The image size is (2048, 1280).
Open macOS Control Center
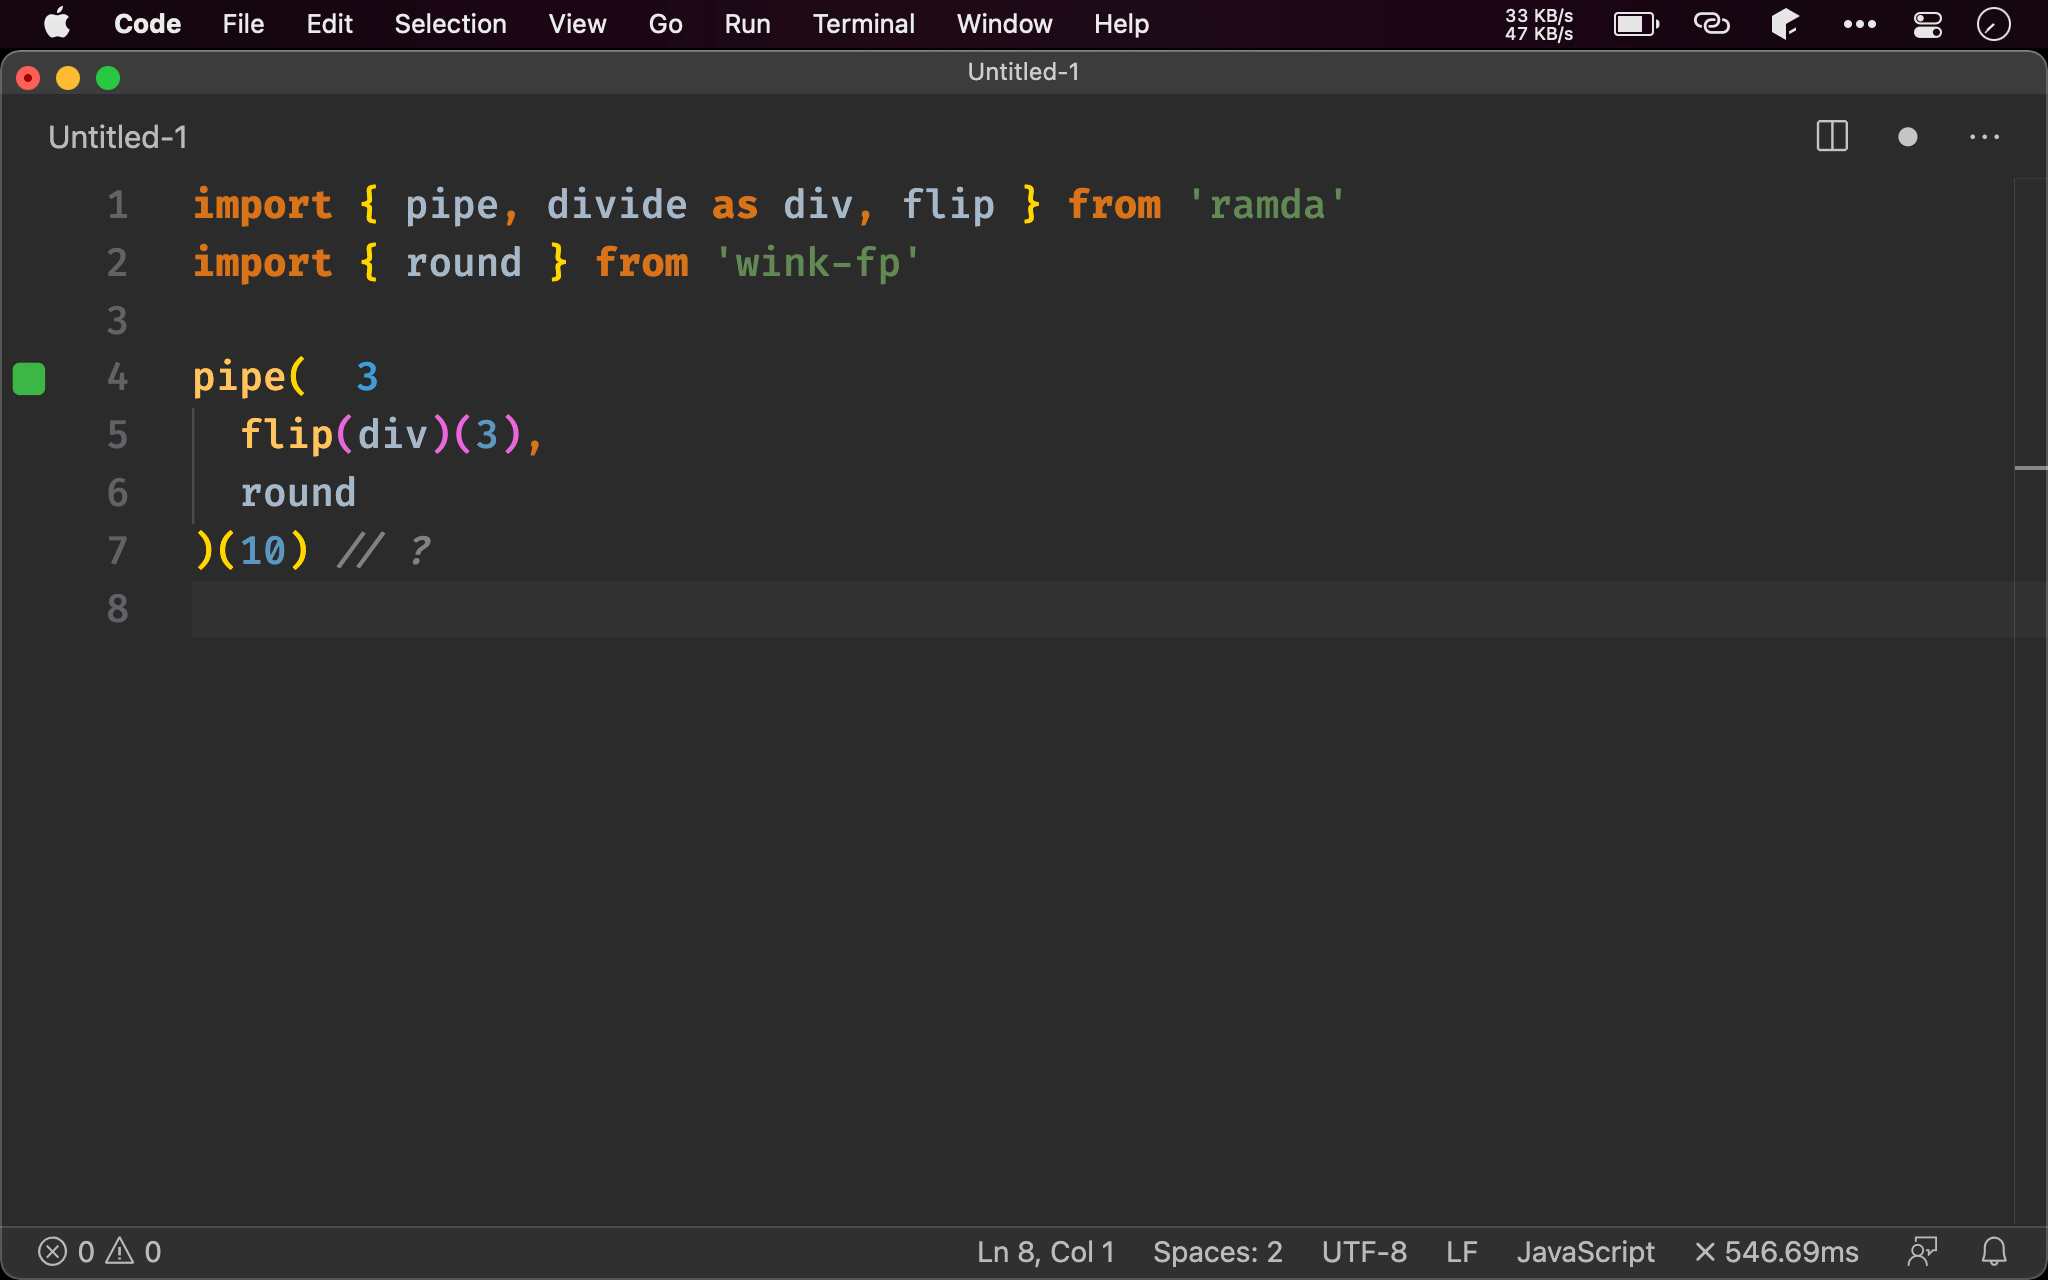click(x=1927, y=23)
